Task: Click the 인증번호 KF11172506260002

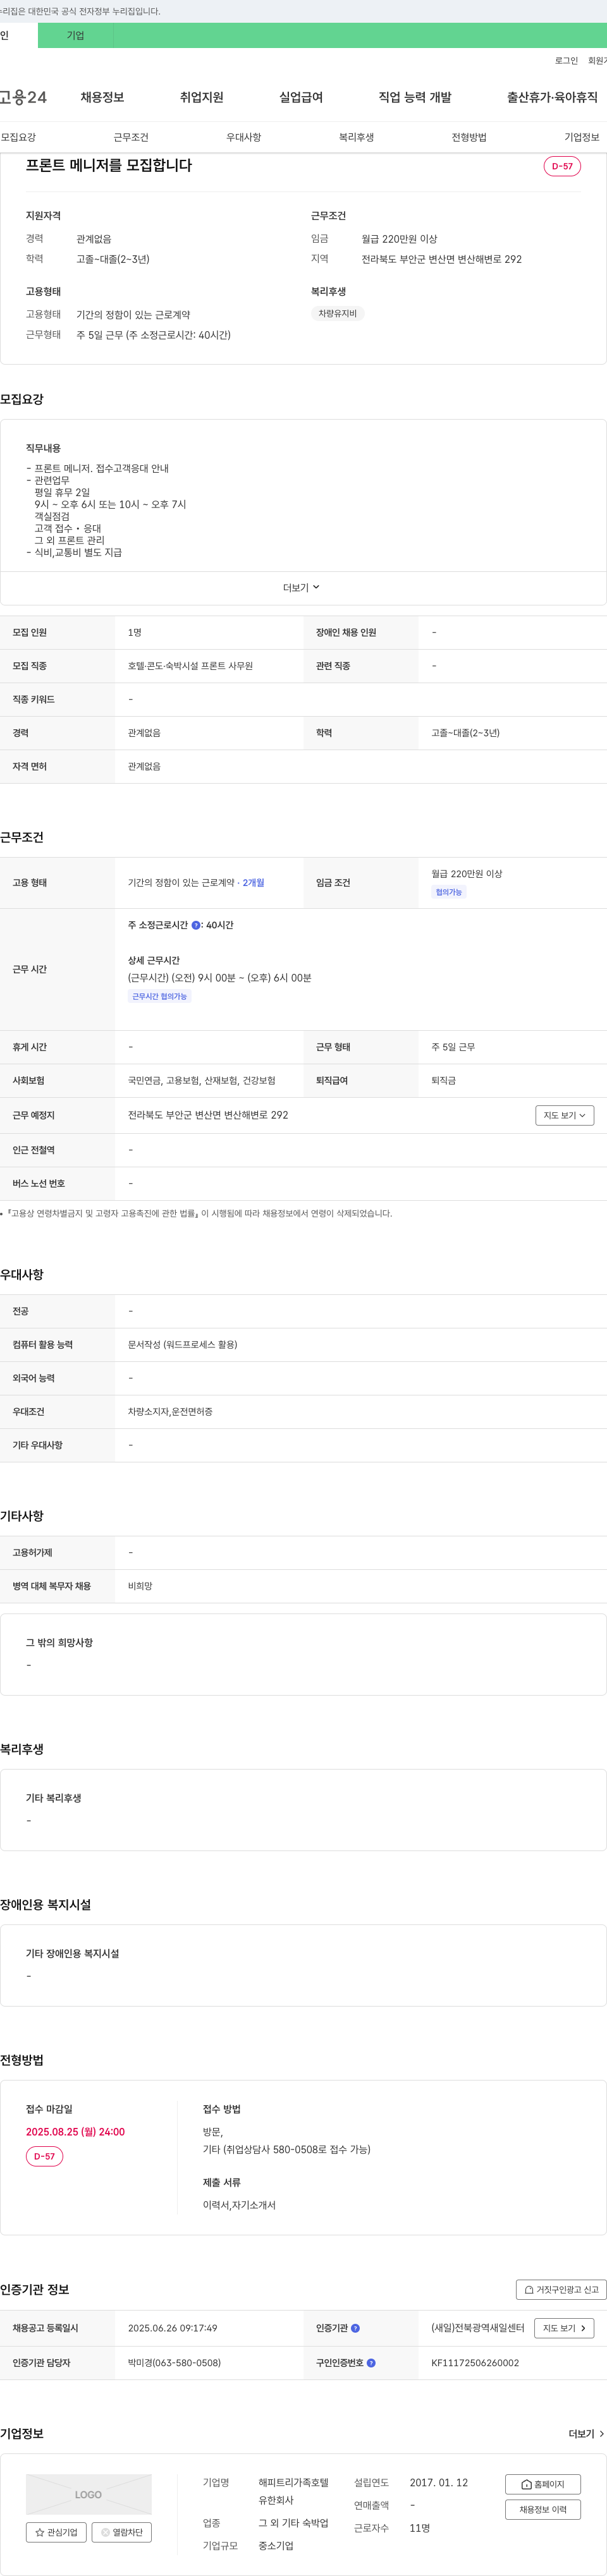Action: (475, 2363)
